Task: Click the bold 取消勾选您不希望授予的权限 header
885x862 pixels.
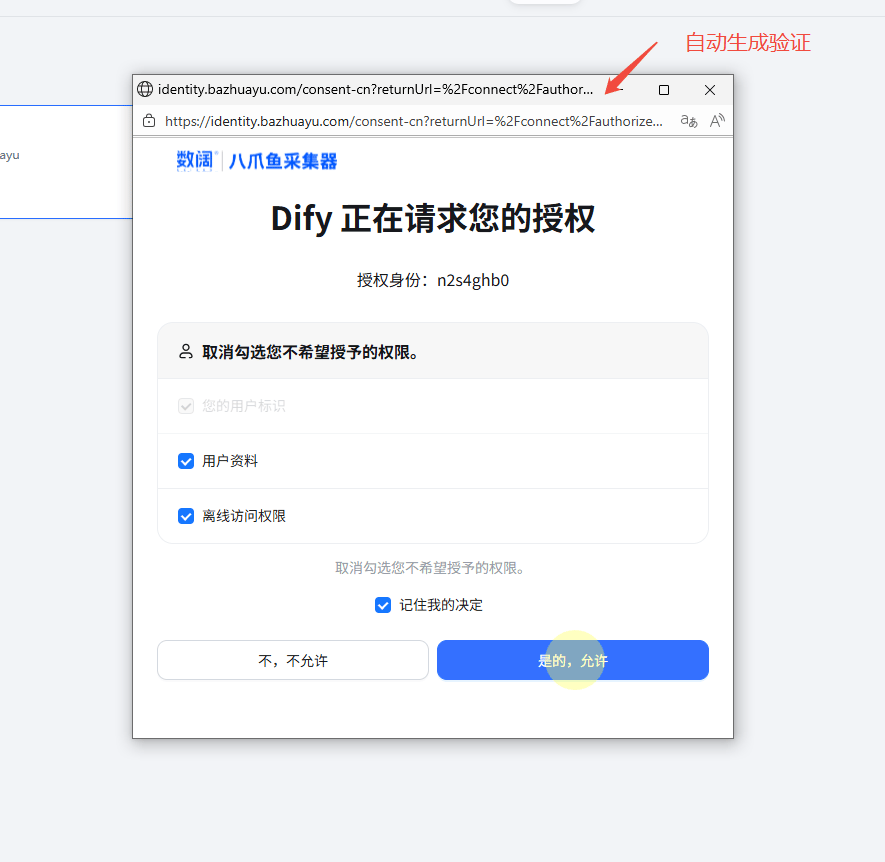Action: click(311, 352)
